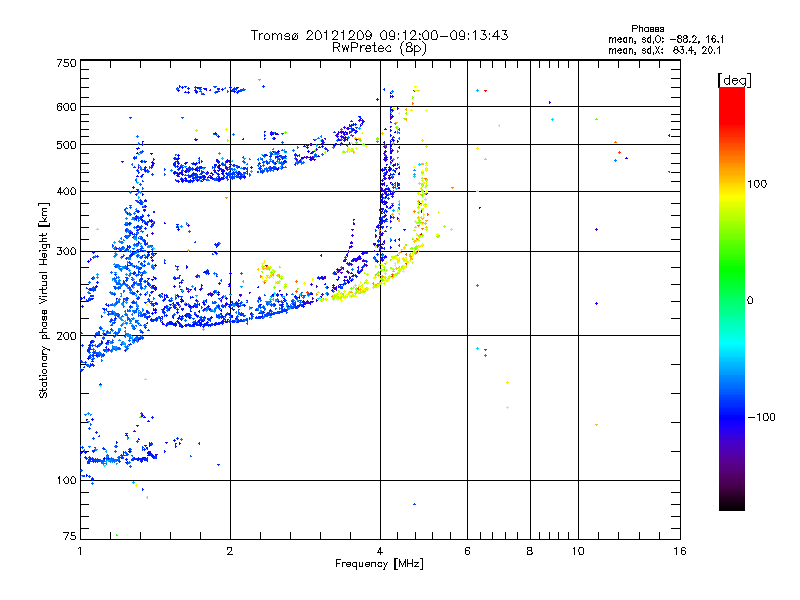This screenshot has height=600, width=800.
Task: Click y-axis tick label '75'
Action: 70,536
